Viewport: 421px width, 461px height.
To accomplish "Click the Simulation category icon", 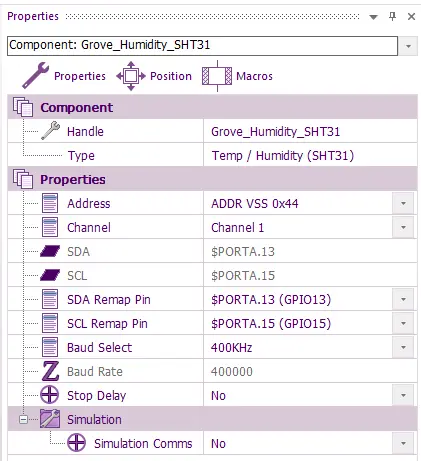I will pos(50,419).
